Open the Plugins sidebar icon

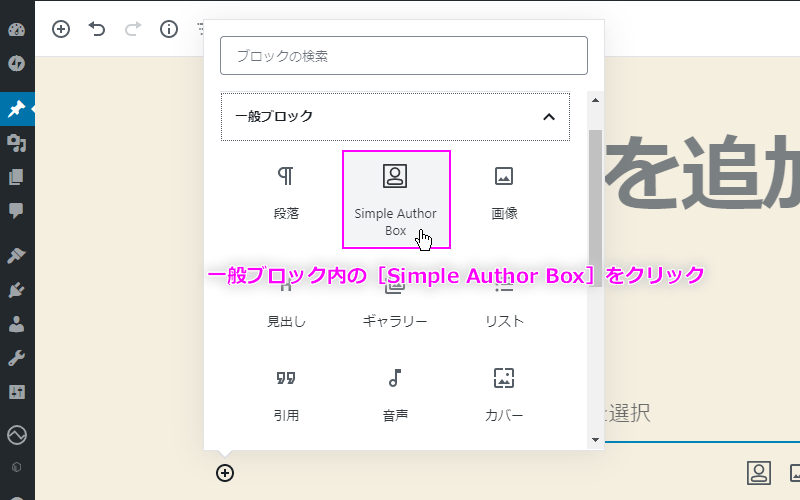16,290
